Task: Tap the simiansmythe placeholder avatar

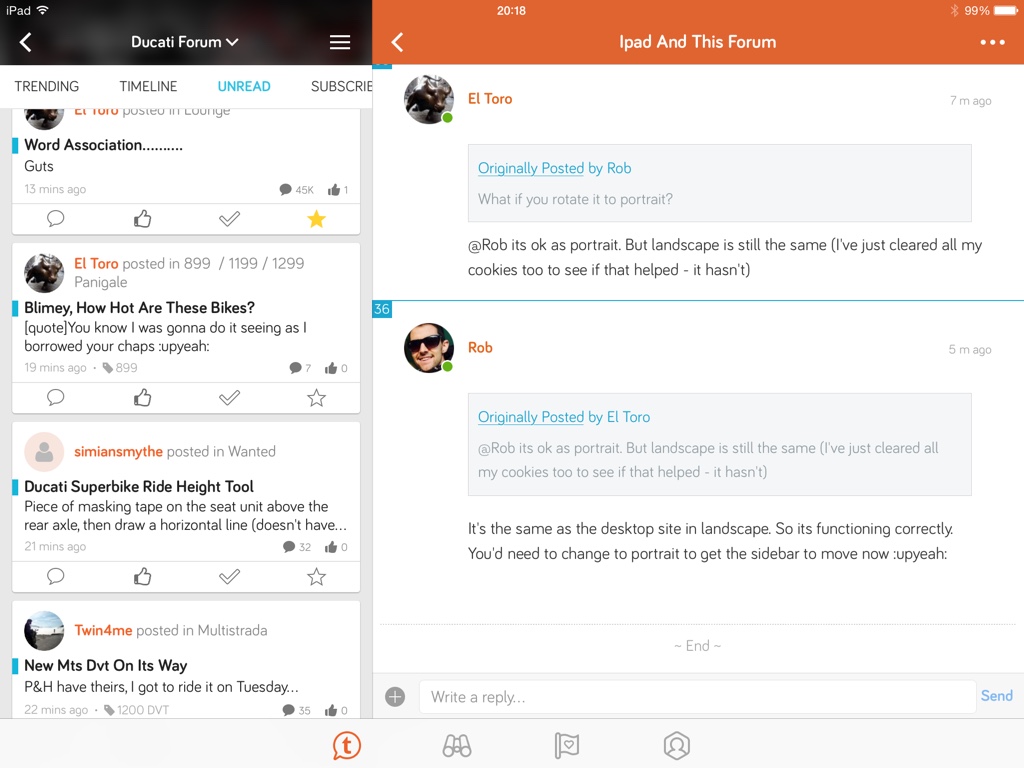Action: 44,451
